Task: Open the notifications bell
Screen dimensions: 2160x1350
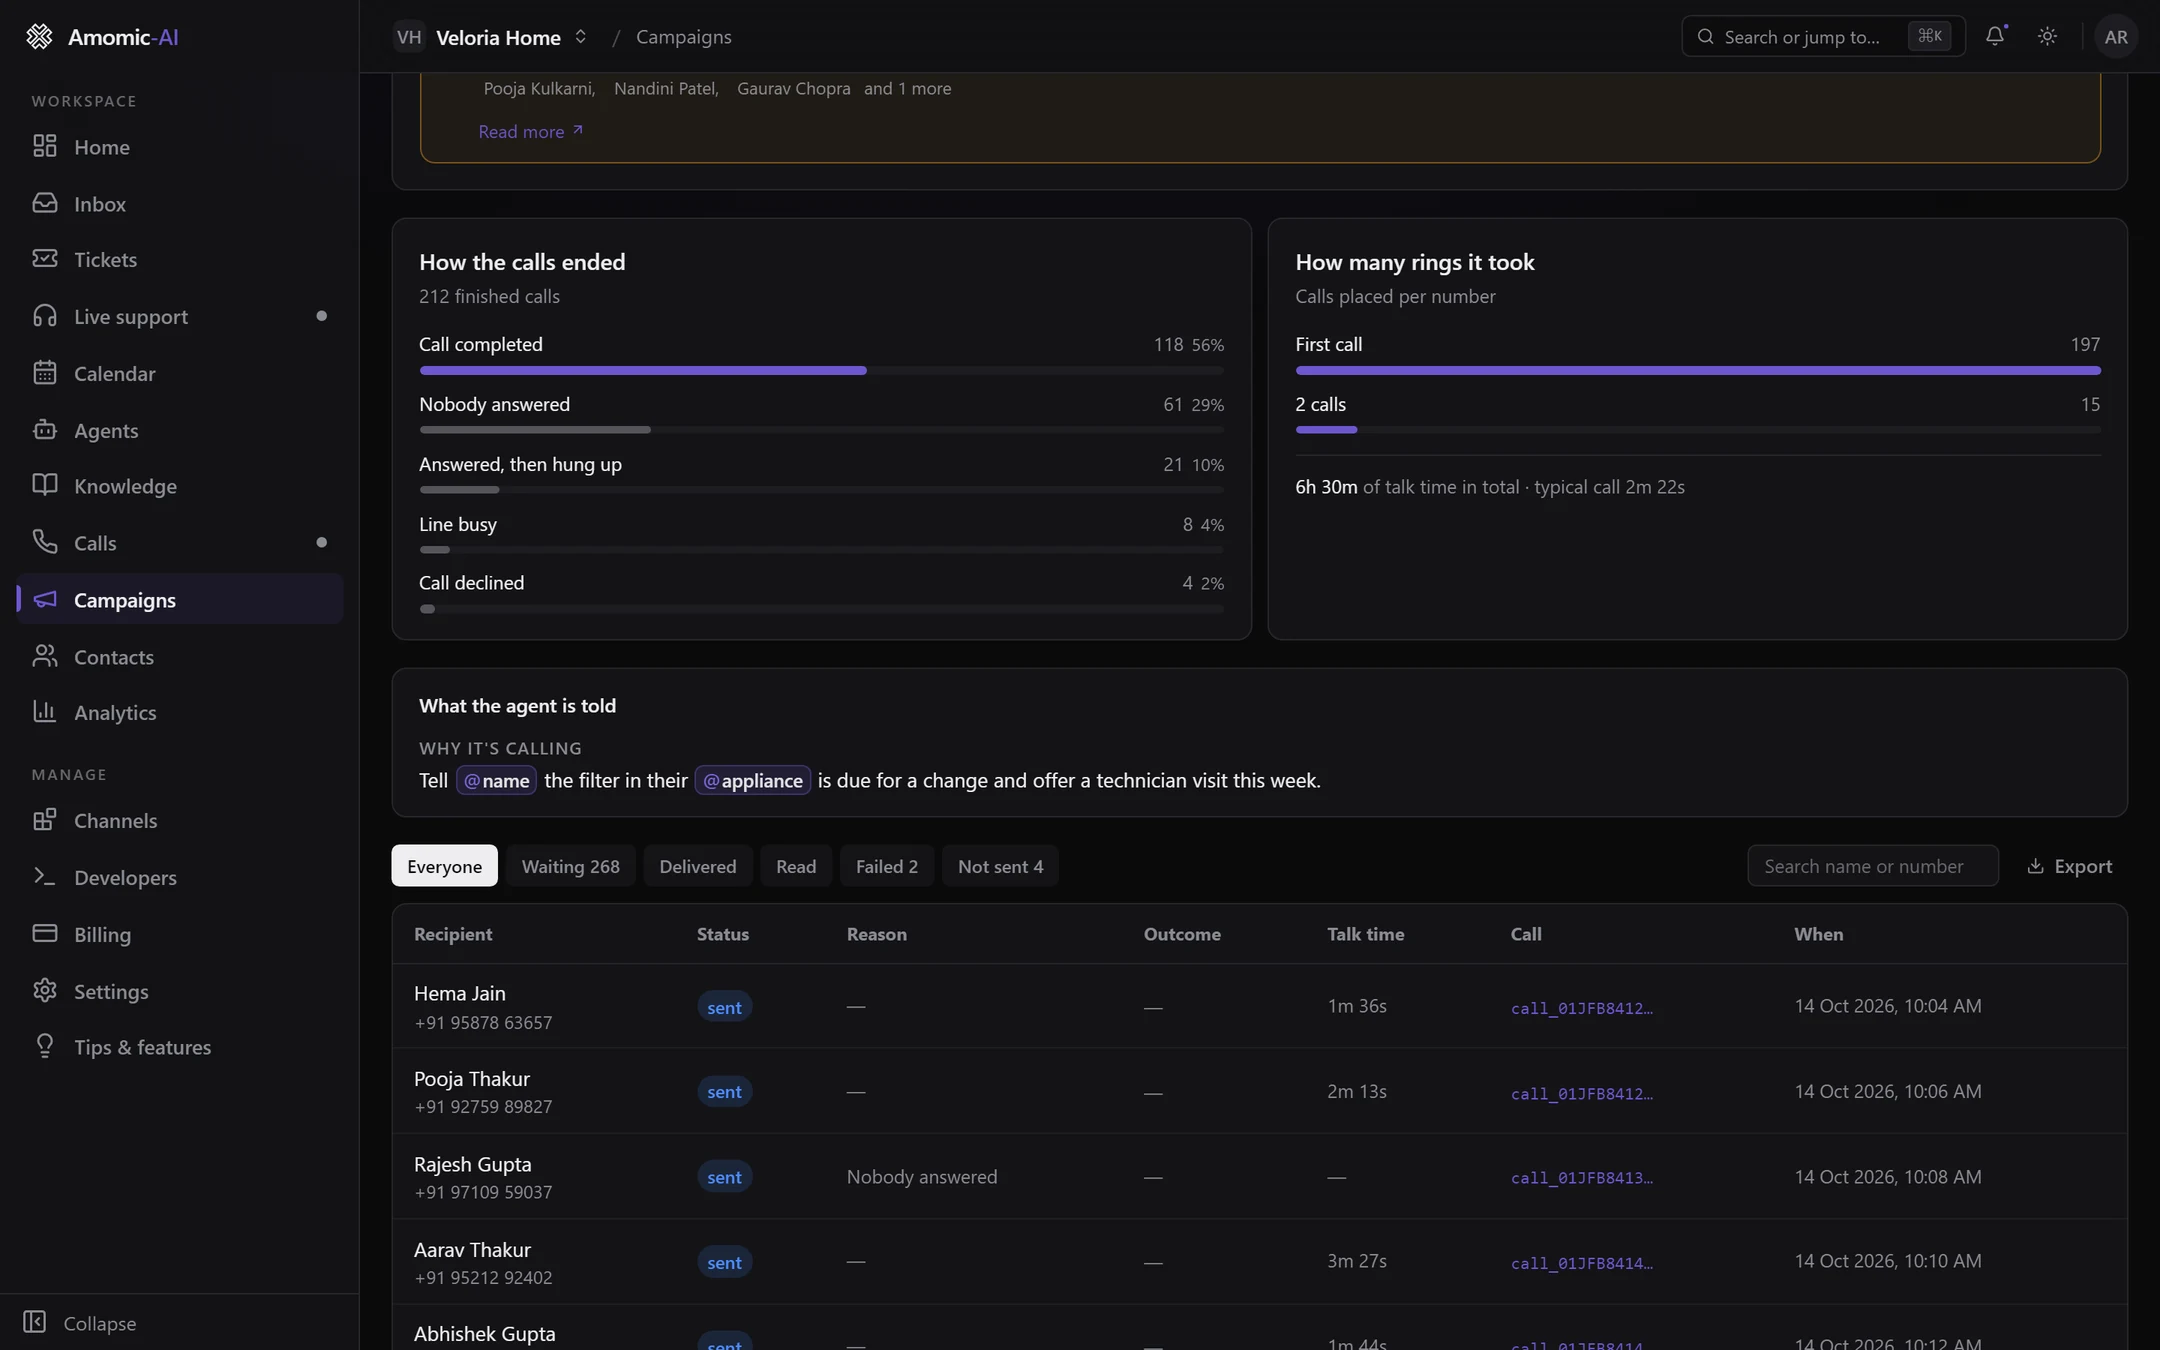Action: point(1995,37)
